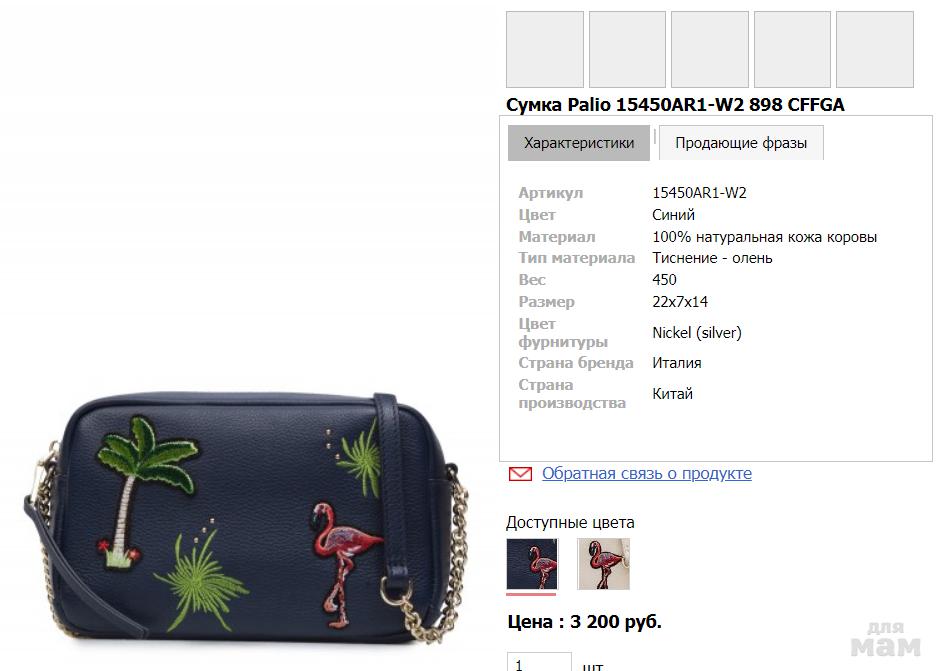Switch to the Продающие фразы tab

[x=741, y=143]
